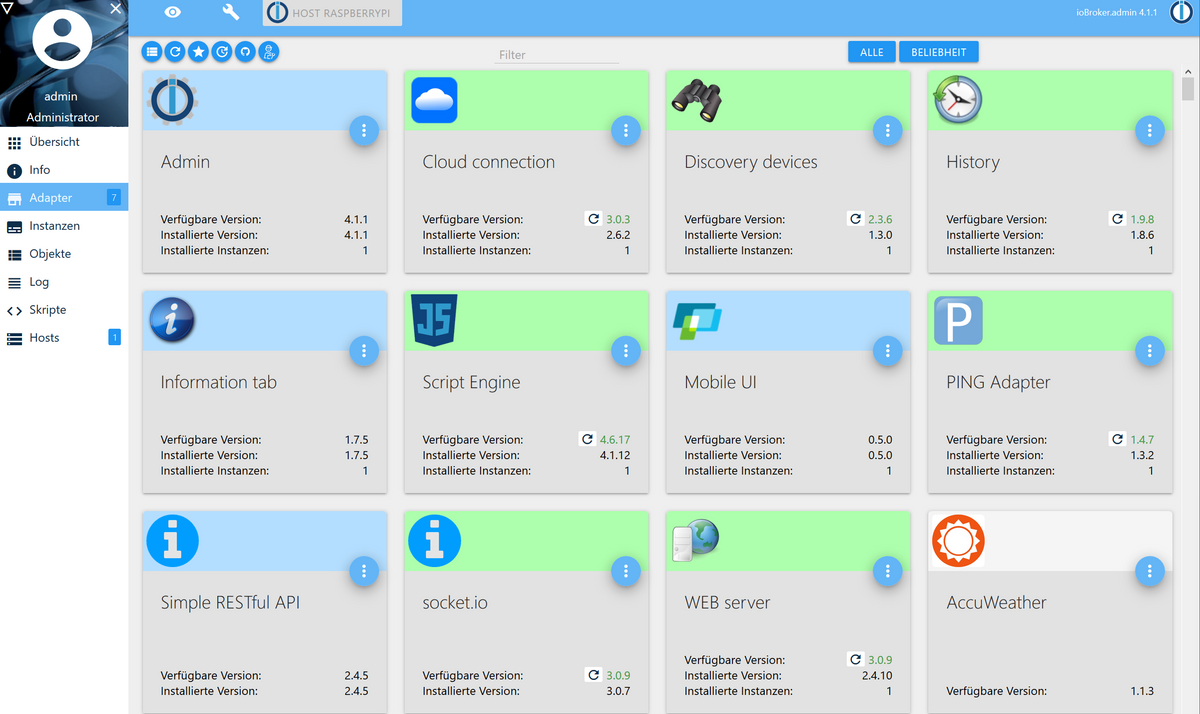Select the ALLE filter button
Image resolution: width=1200 pixels, height=714 pixels.
coord(872,52)
